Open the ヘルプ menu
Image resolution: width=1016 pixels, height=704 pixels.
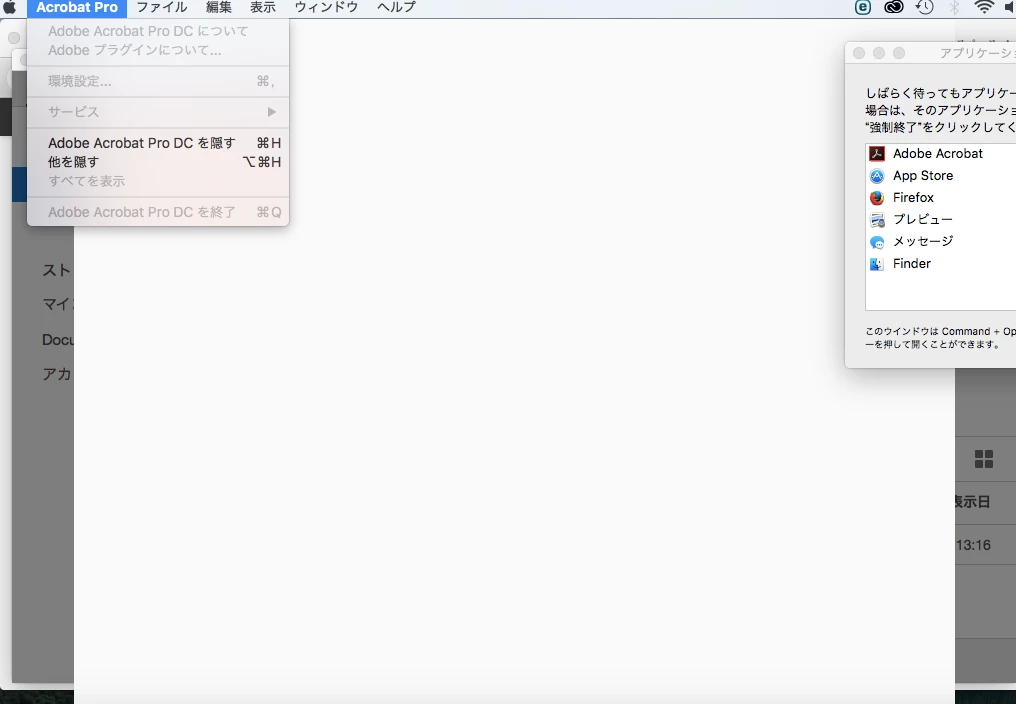click(396, 8)
